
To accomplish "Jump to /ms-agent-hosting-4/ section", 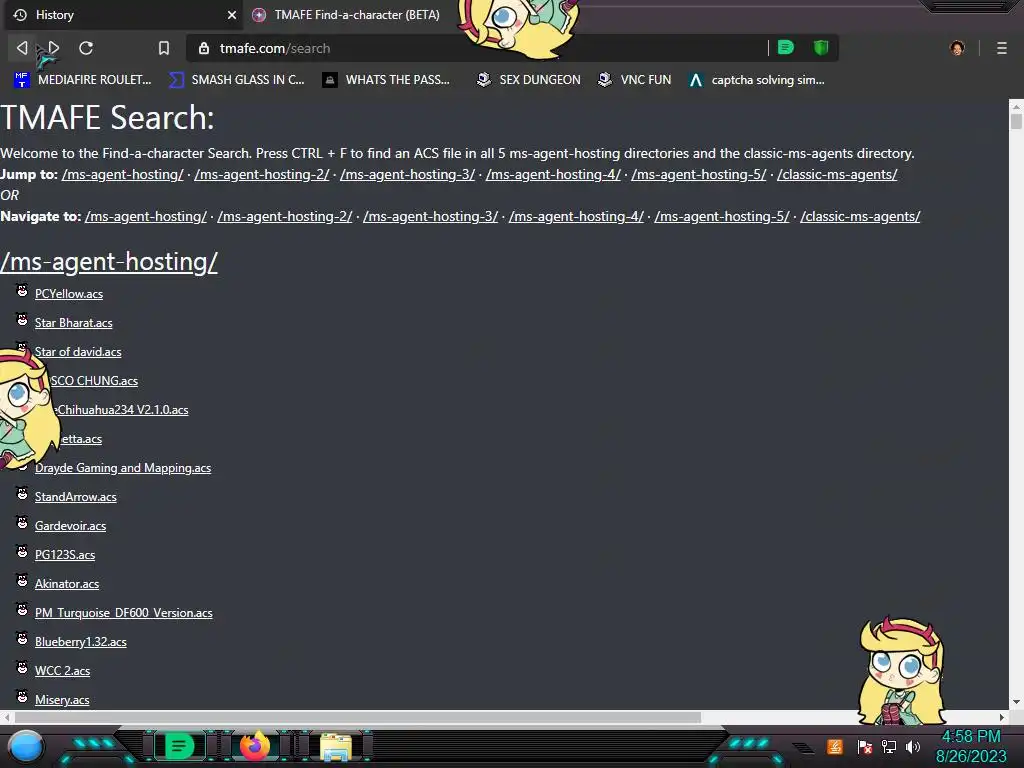I will (x=552, y=174).
